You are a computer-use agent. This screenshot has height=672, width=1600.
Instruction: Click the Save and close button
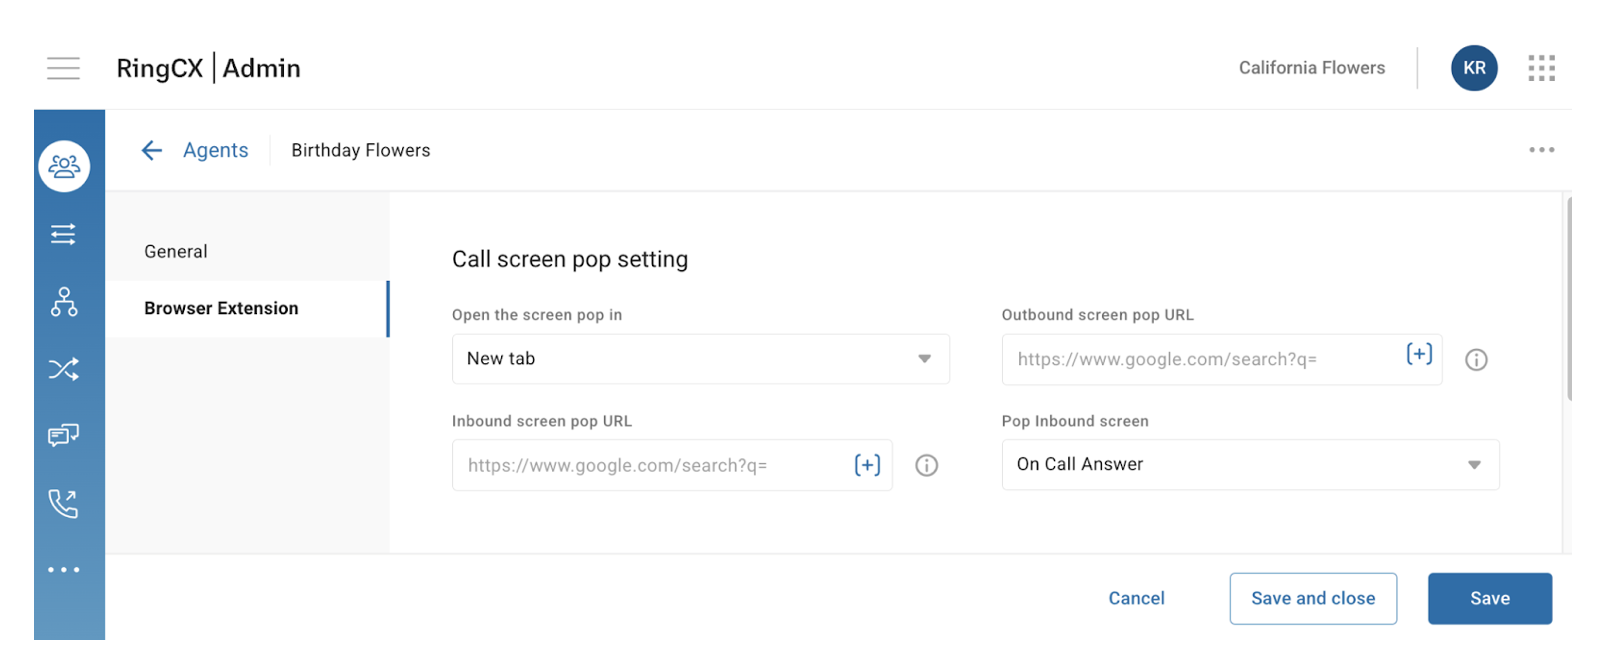pyautogui.click(x=1312, y=599)
